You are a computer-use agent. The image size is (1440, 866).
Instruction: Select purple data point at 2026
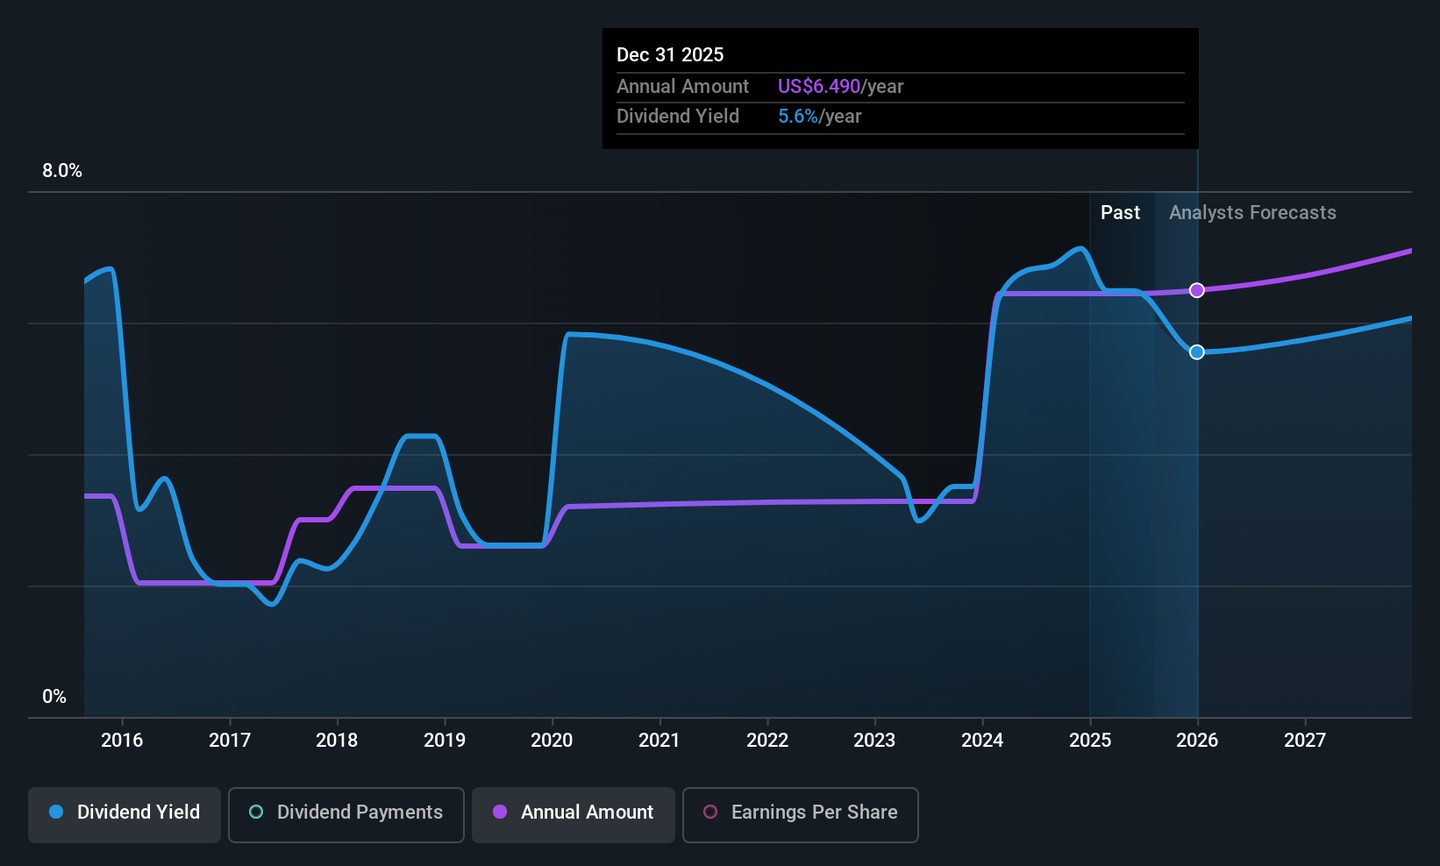tap(1197, 290)
